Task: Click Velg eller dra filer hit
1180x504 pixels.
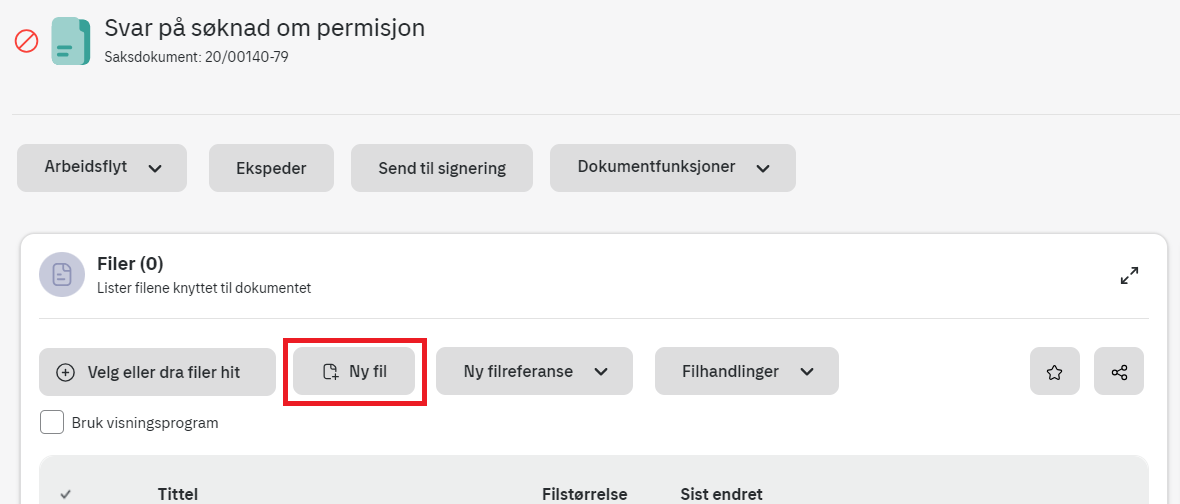Action: click(x=157, y=372)
